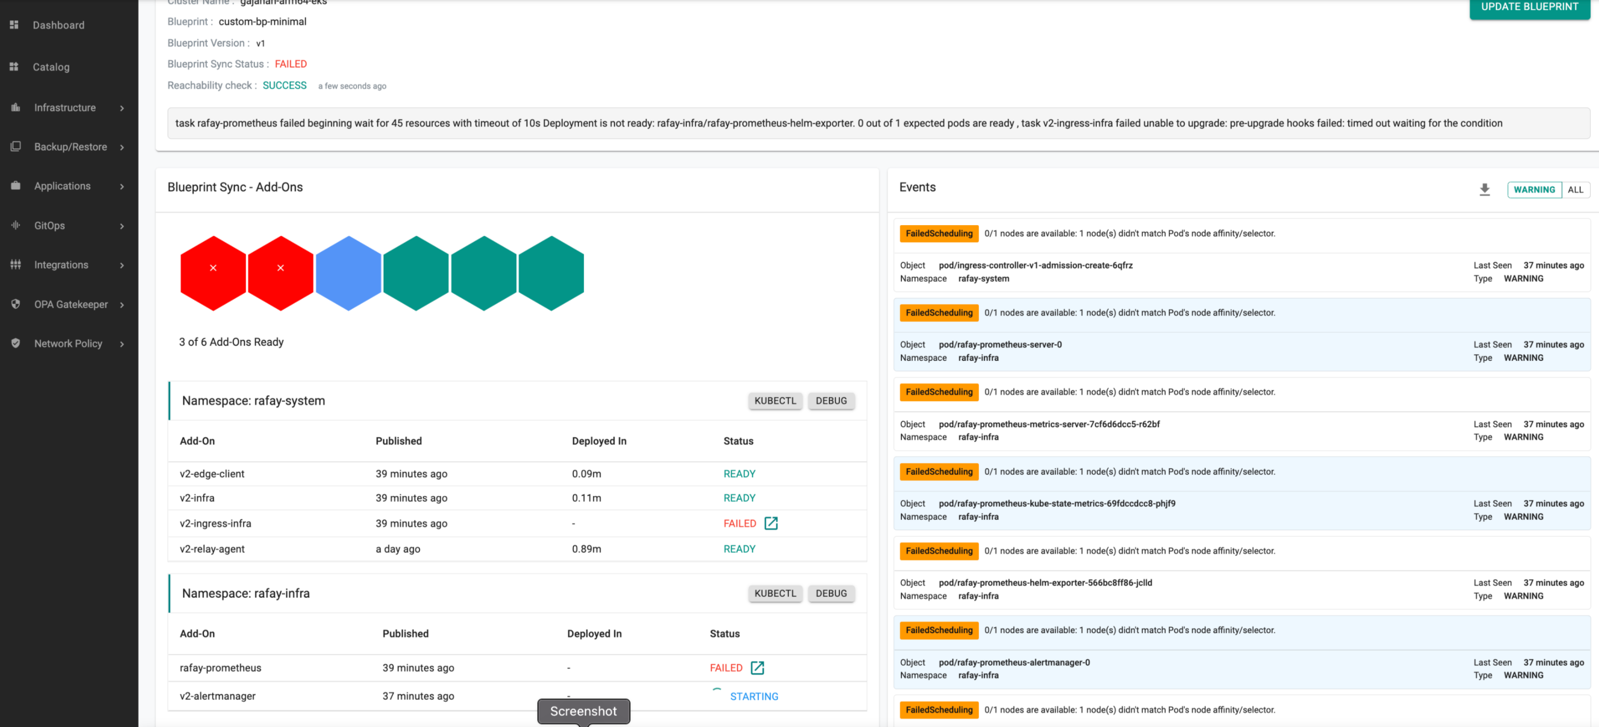Click the Catalog sidebar icon
1599x727 pixels.
(x=14, y=67)
